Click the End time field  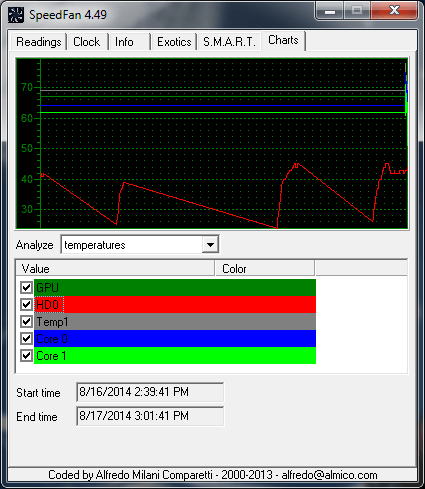pyautogui.click(x=150, y=416)
